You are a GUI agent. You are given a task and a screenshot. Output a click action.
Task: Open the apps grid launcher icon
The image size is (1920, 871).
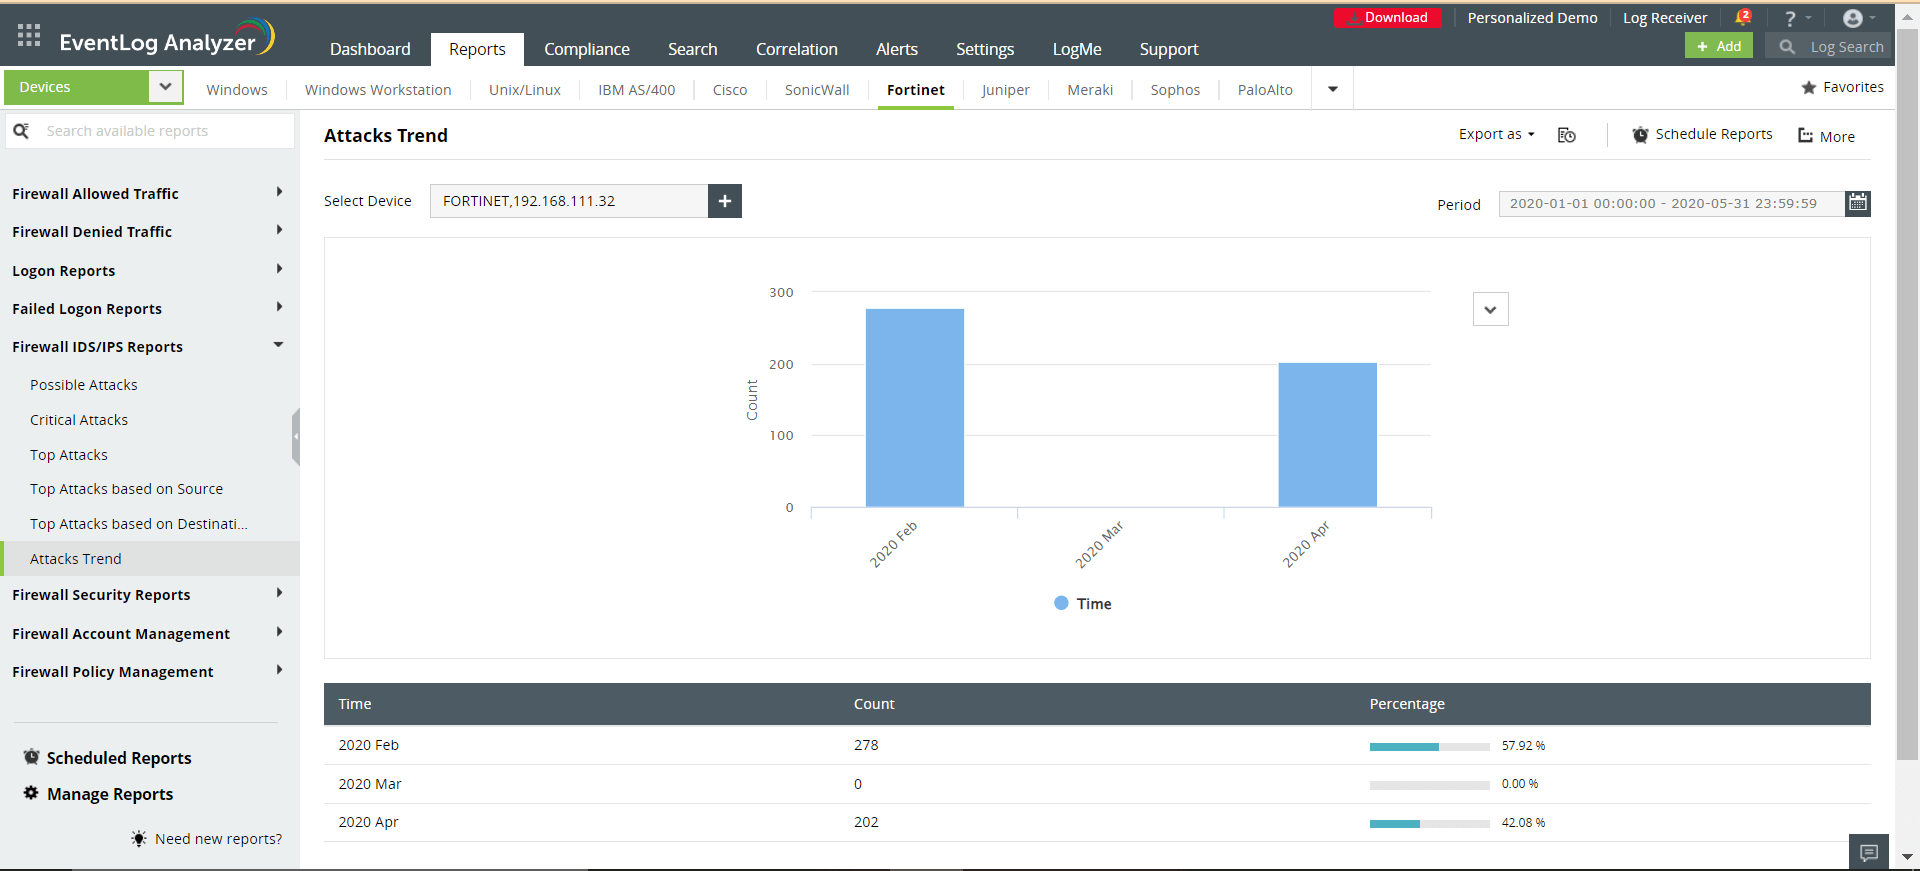[29, 35]
